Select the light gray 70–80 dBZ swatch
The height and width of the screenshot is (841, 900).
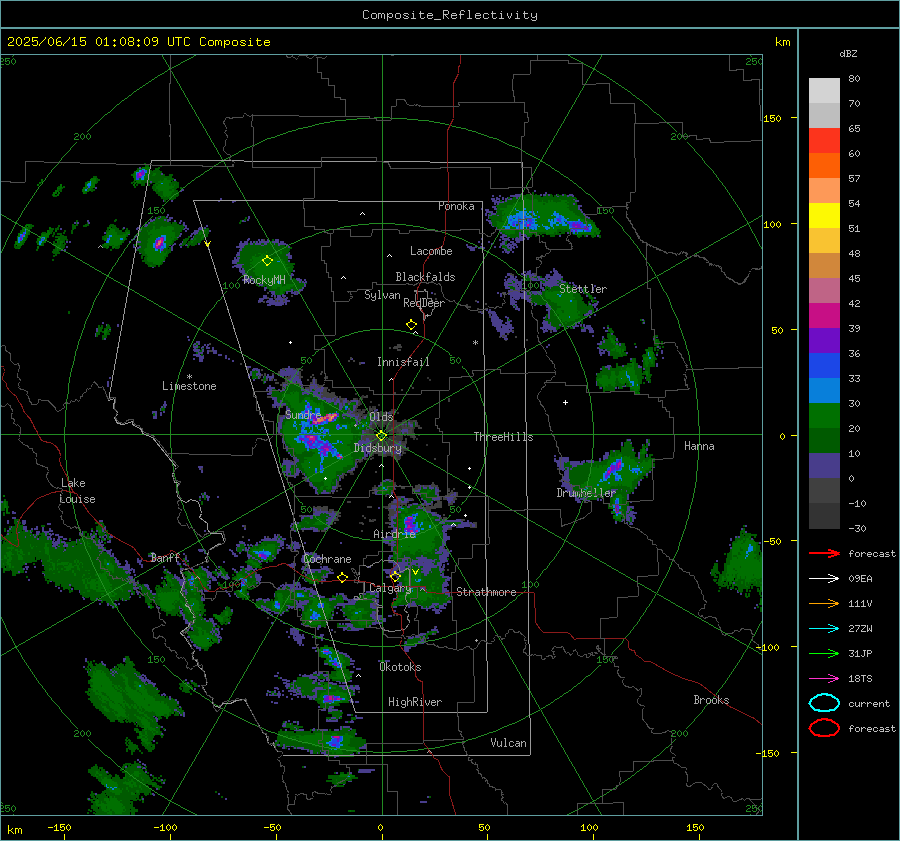[824, 91]
